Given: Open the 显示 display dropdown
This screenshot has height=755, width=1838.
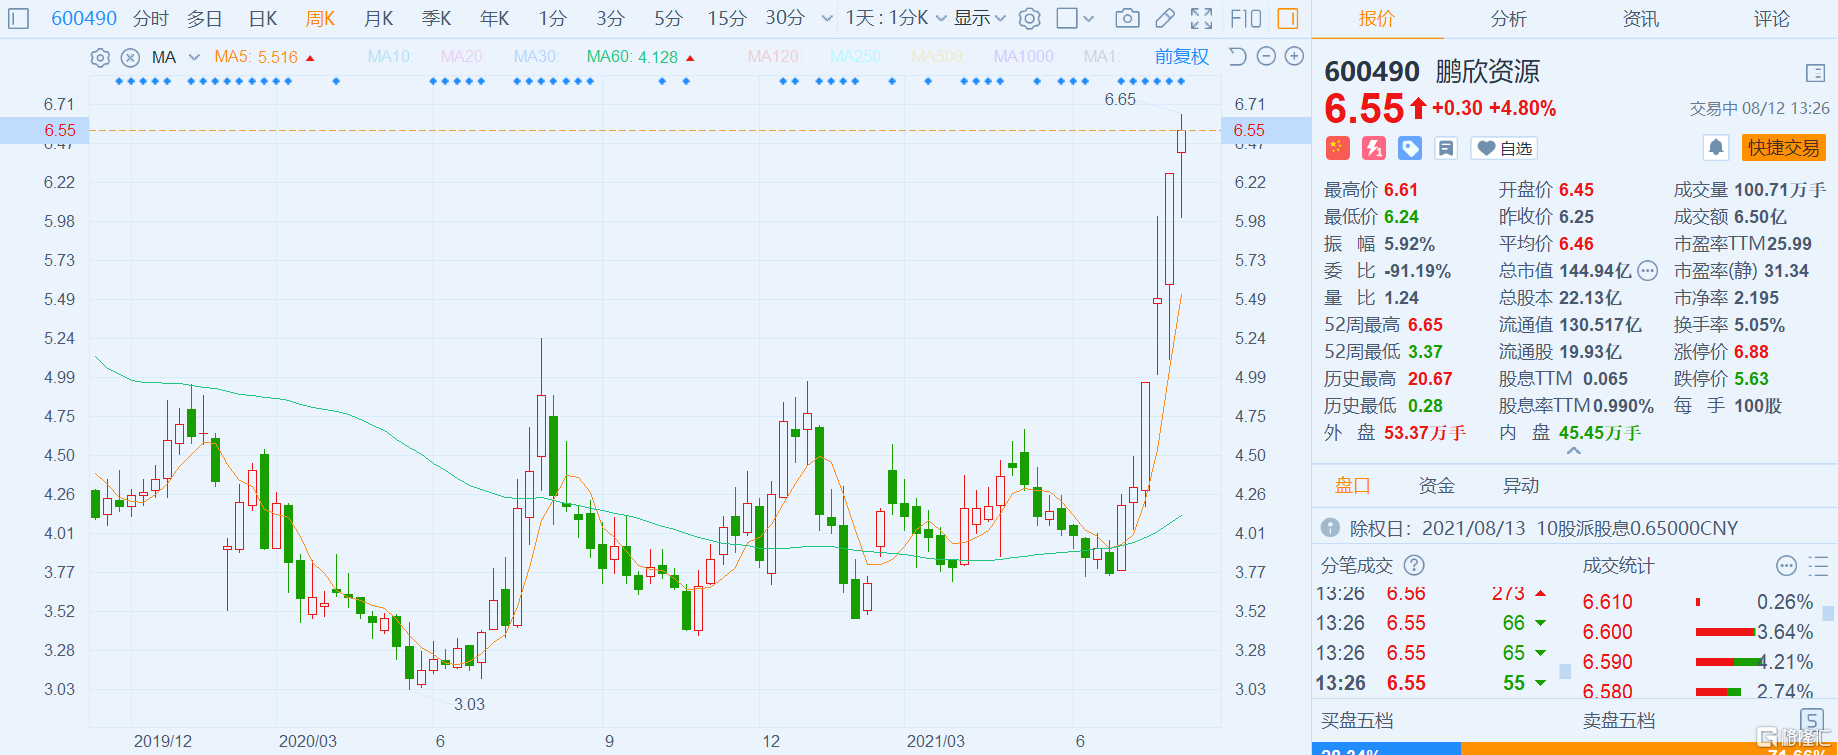Looking at the screenshot, I should (979, 18).
